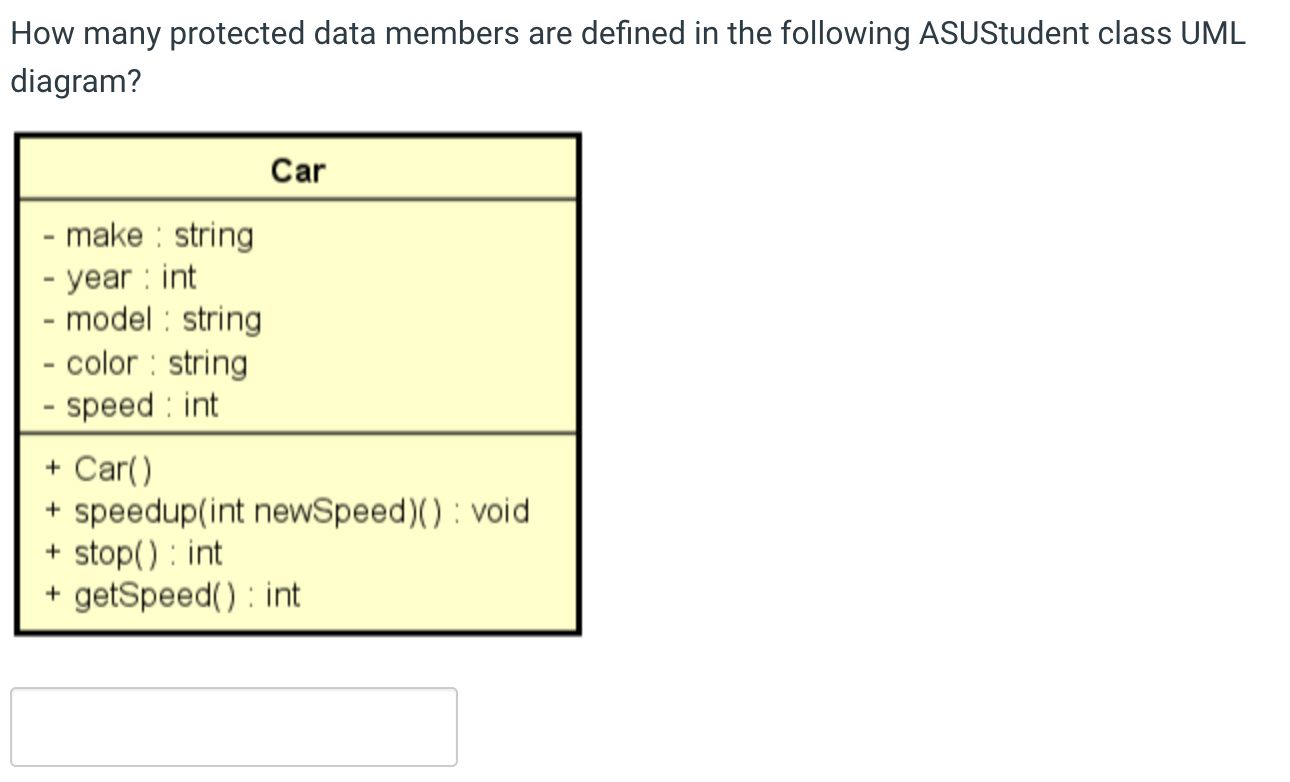Click the plus sign before Car() constructor

point(50,467)
